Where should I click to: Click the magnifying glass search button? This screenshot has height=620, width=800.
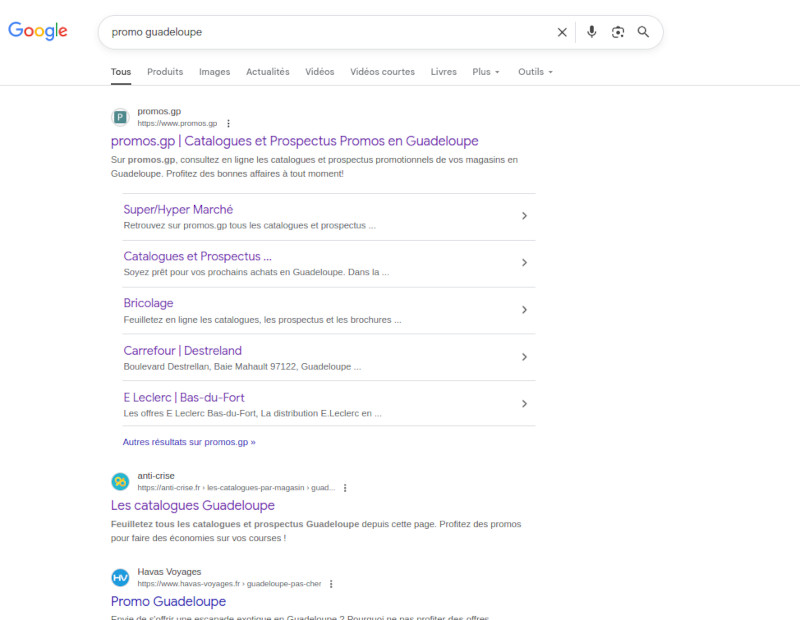[643, 32]
